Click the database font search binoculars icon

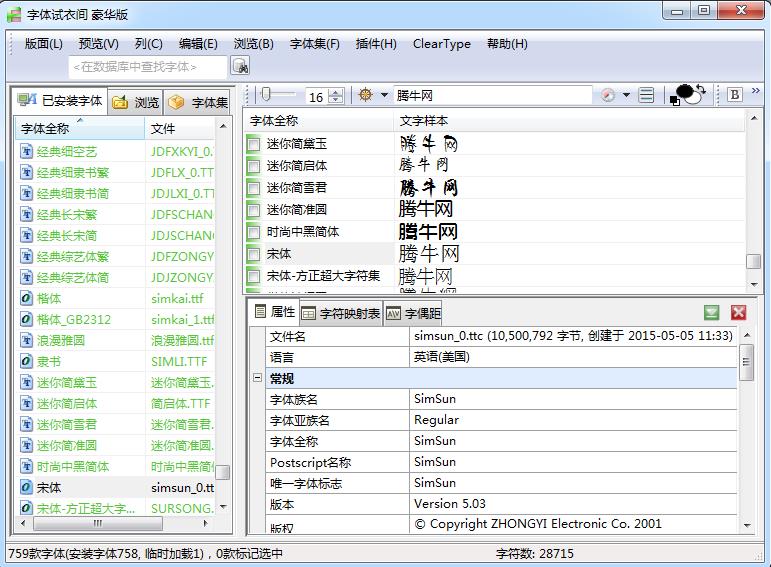240,66
